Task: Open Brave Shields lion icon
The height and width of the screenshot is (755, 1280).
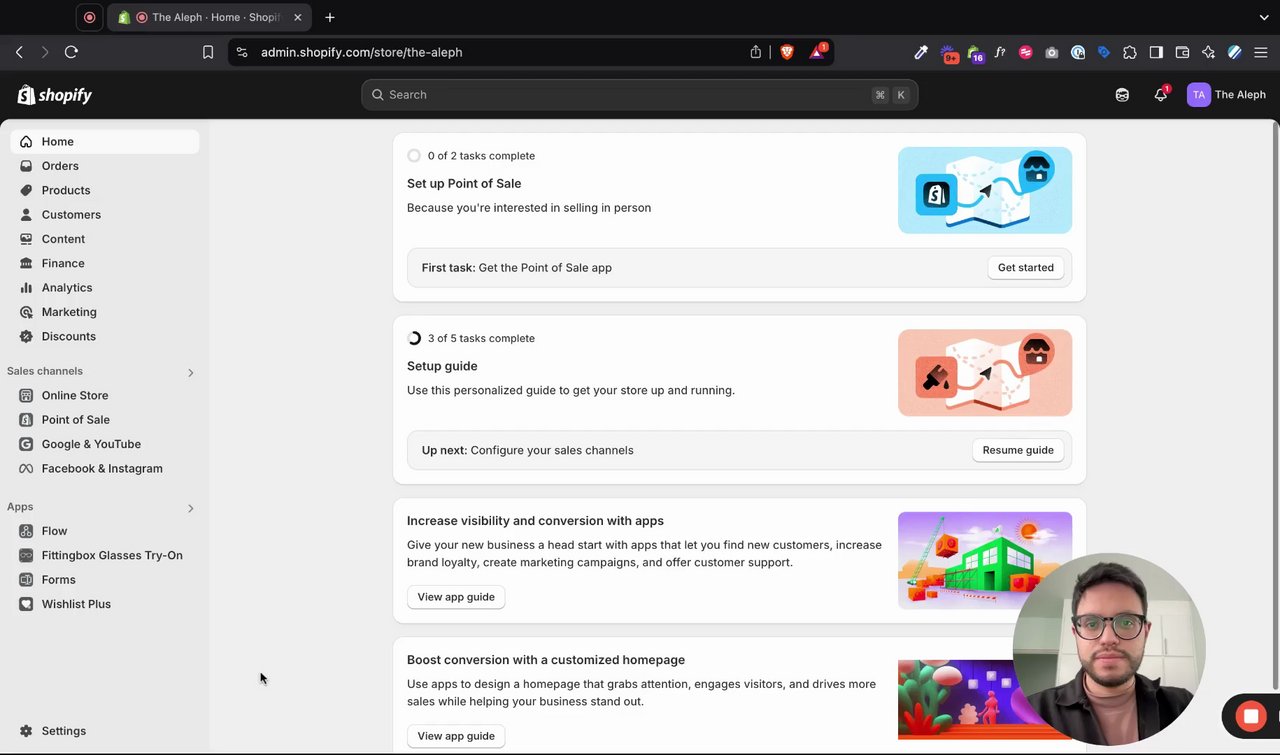Action: tap(787, 52)
